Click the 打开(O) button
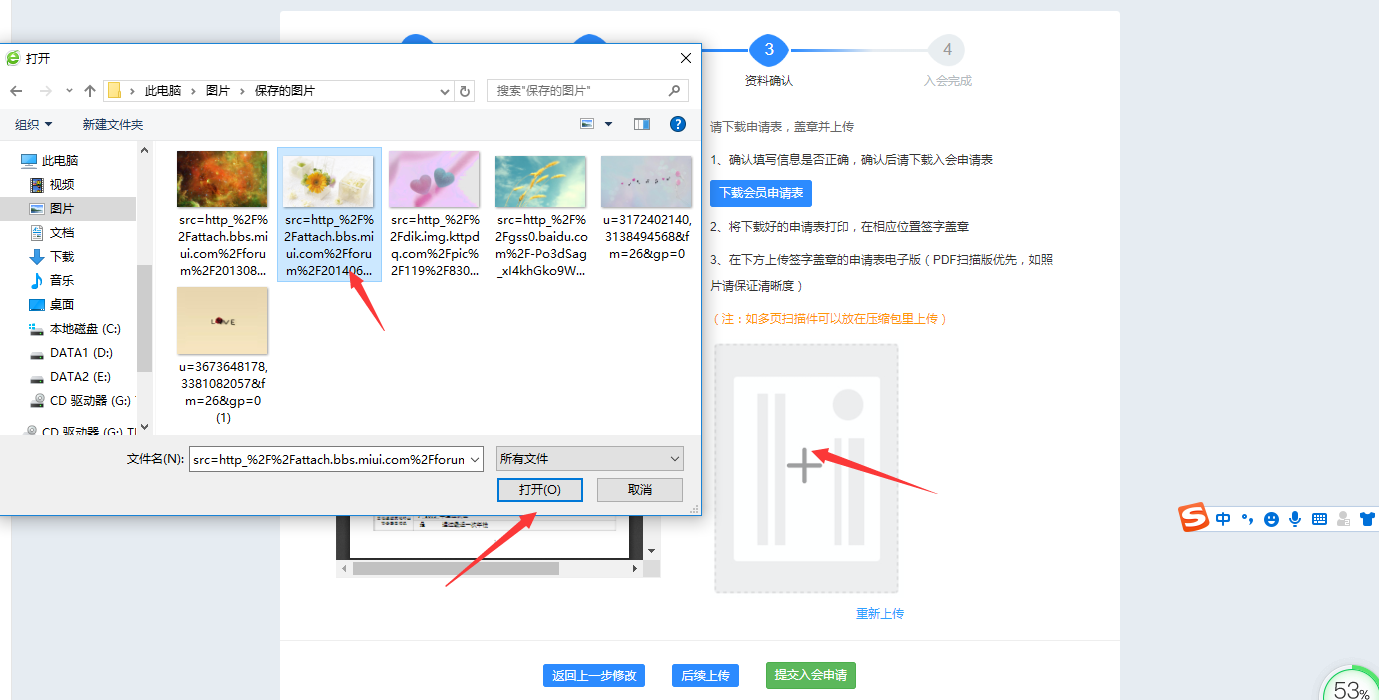The width and height of the screenshot is (1379, 700). coord(539,490)
